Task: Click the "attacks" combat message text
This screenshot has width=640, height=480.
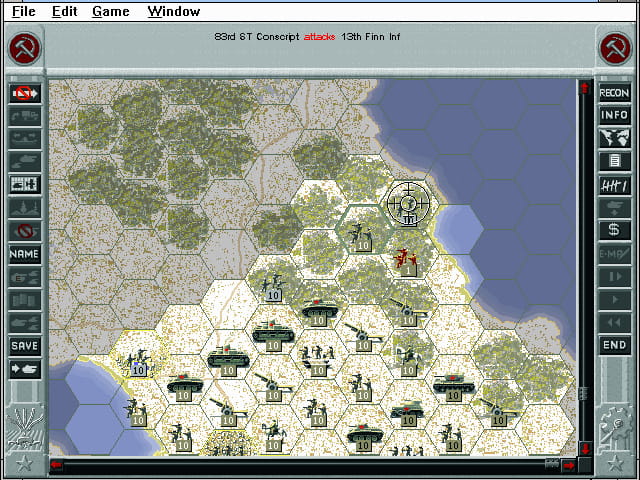Action: [320, 37]
